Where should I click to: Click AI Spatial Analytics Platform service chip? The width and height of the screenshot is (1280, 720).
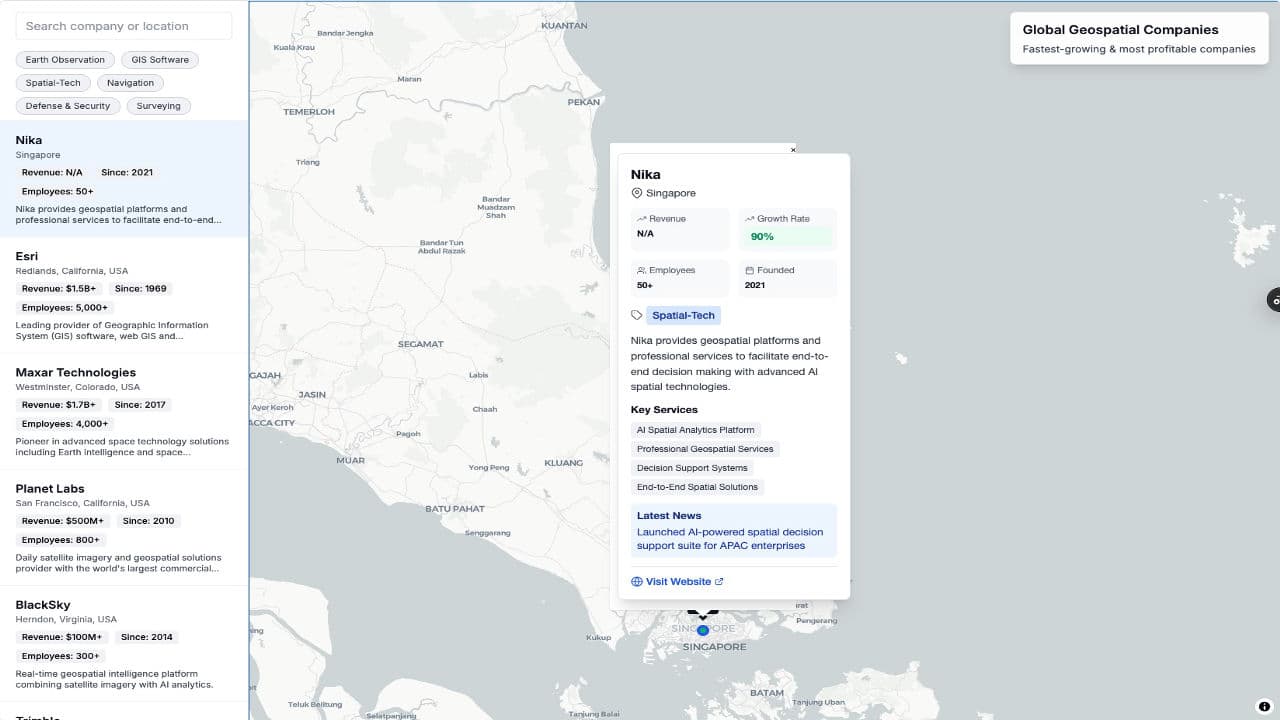tap(696, 430)
